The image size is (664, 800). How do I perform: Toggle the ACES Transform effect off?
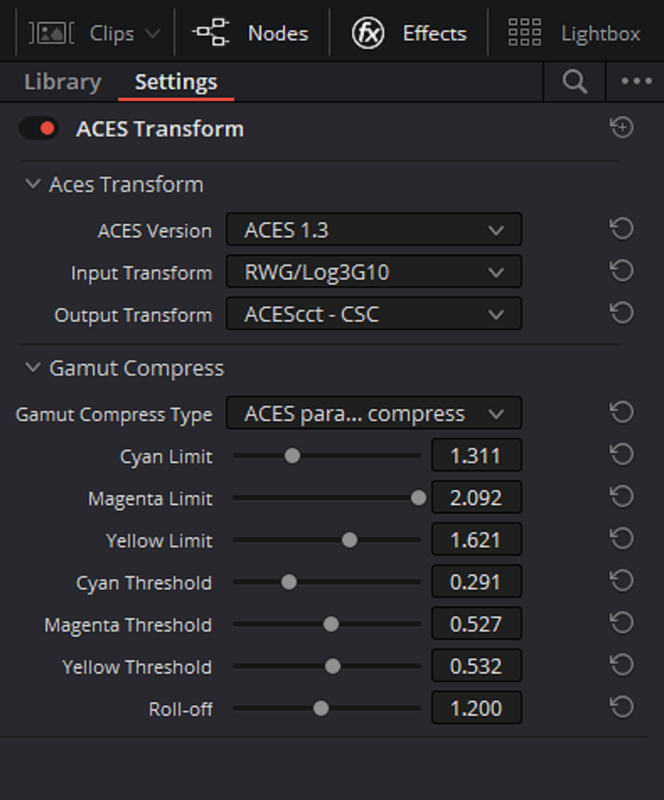click(39, 129)
